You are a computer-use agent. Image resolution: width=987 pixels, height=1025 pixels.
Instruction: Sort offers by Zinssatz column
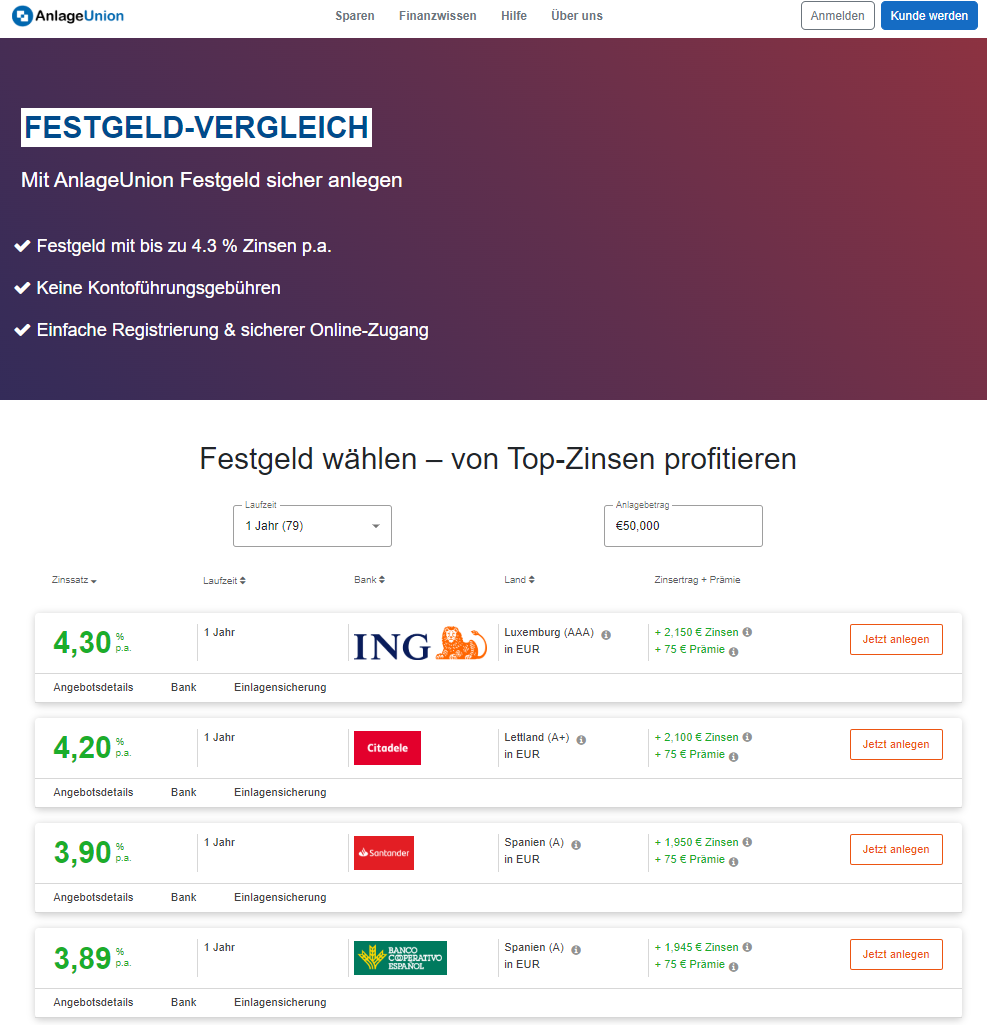click(x=74, y=580)
